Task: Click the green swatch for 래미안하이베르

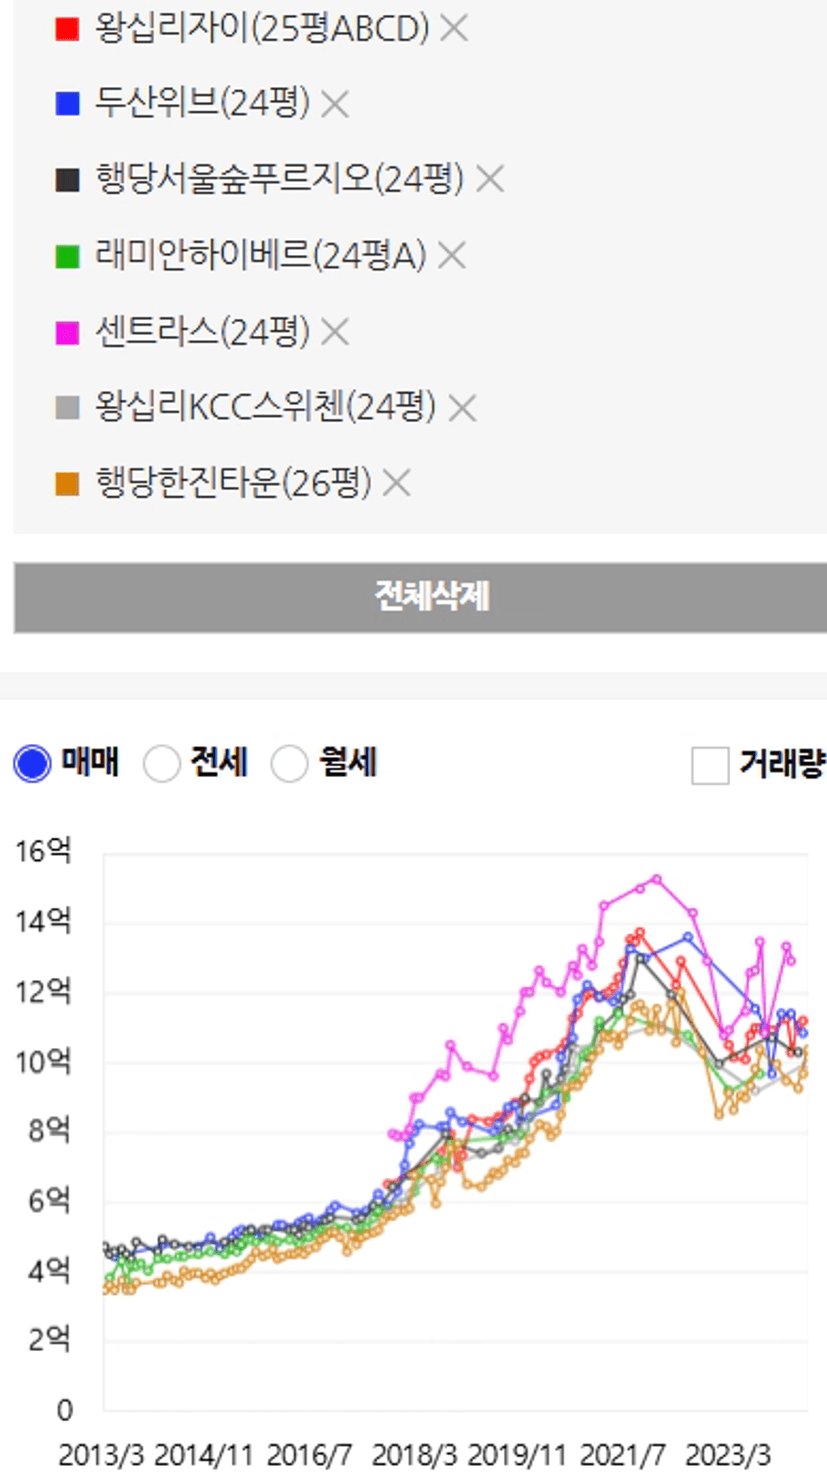Action: pyautogui.click(x=67, y=256)
